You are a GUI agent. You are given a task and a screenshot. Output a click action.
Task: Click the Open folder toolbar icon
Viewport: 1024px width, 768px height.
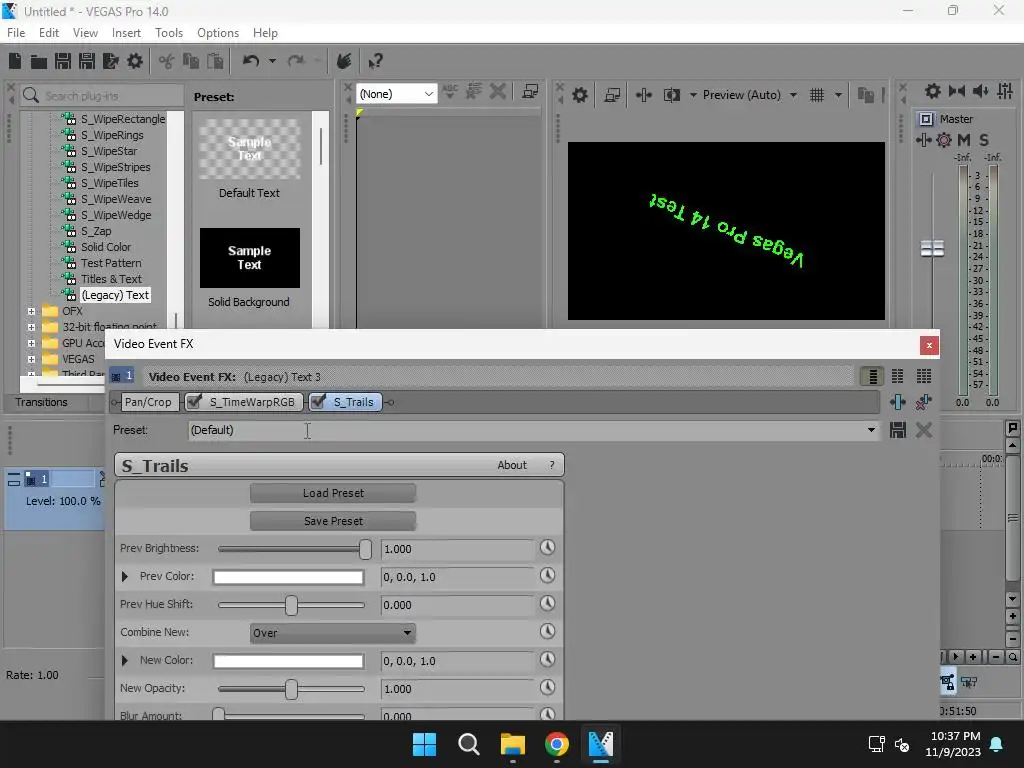pos(39,61)
